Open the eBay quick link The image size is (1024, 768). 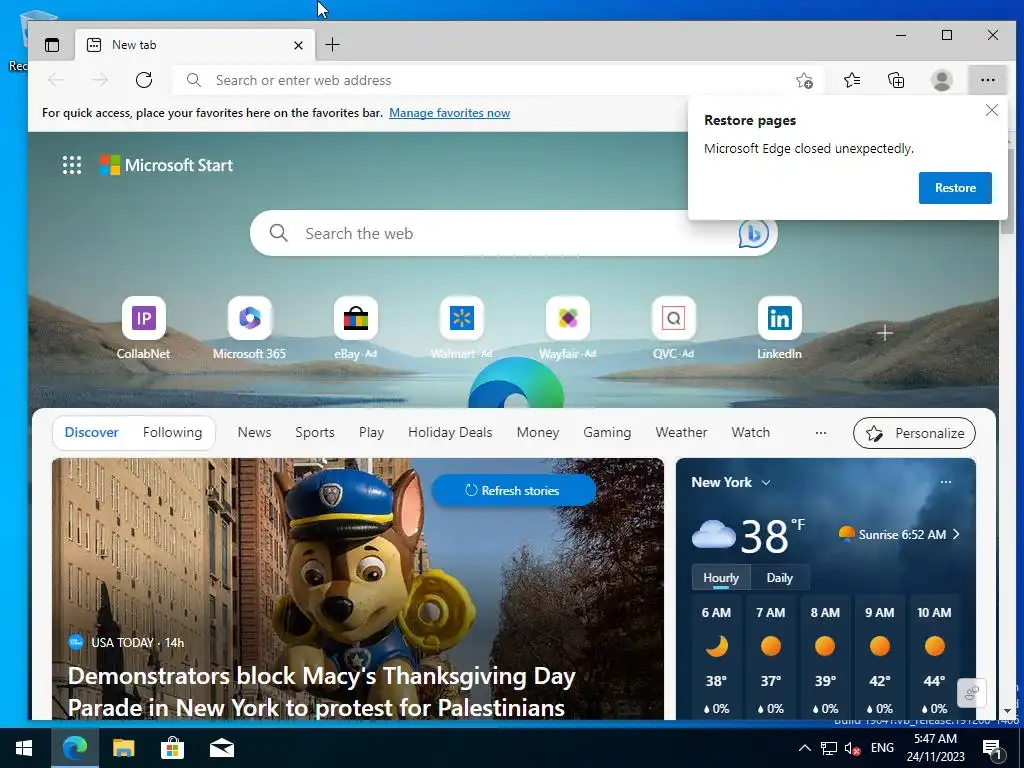click(355, 328)
